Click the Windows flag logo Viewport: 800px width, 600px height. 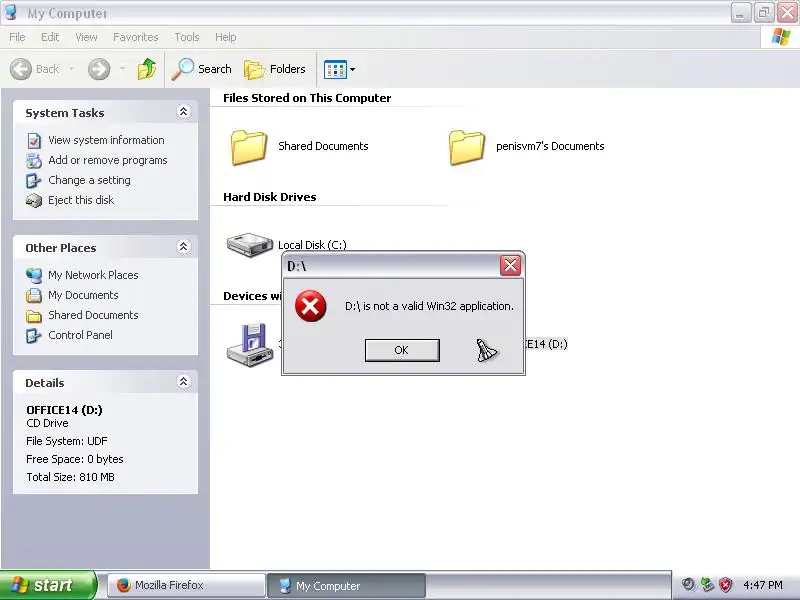[x=781, y=37]
